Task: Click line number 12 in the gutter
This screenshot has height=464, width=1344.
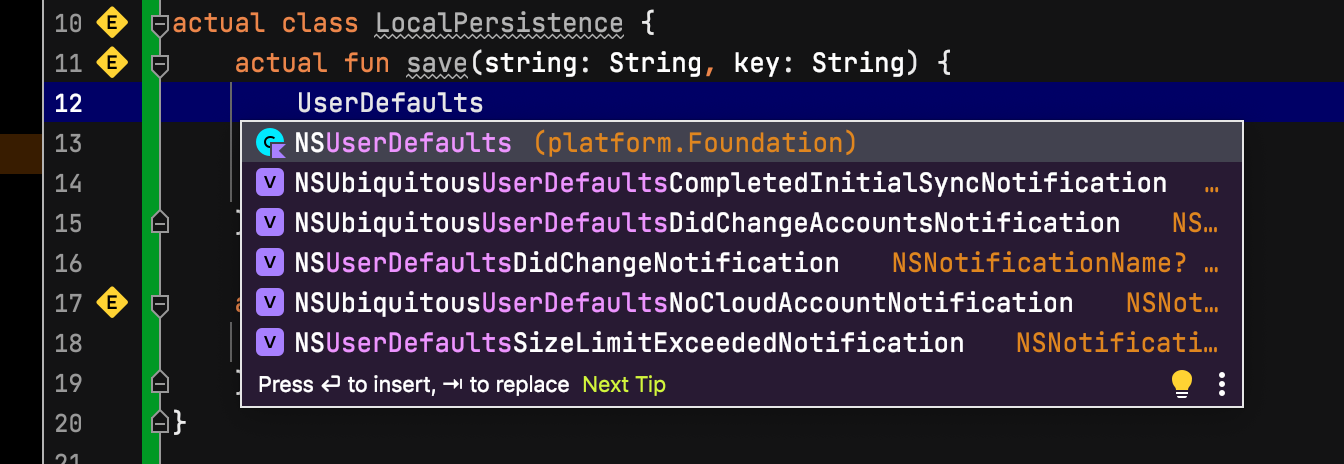Action: pyautogui.click(x=69, y=103)
